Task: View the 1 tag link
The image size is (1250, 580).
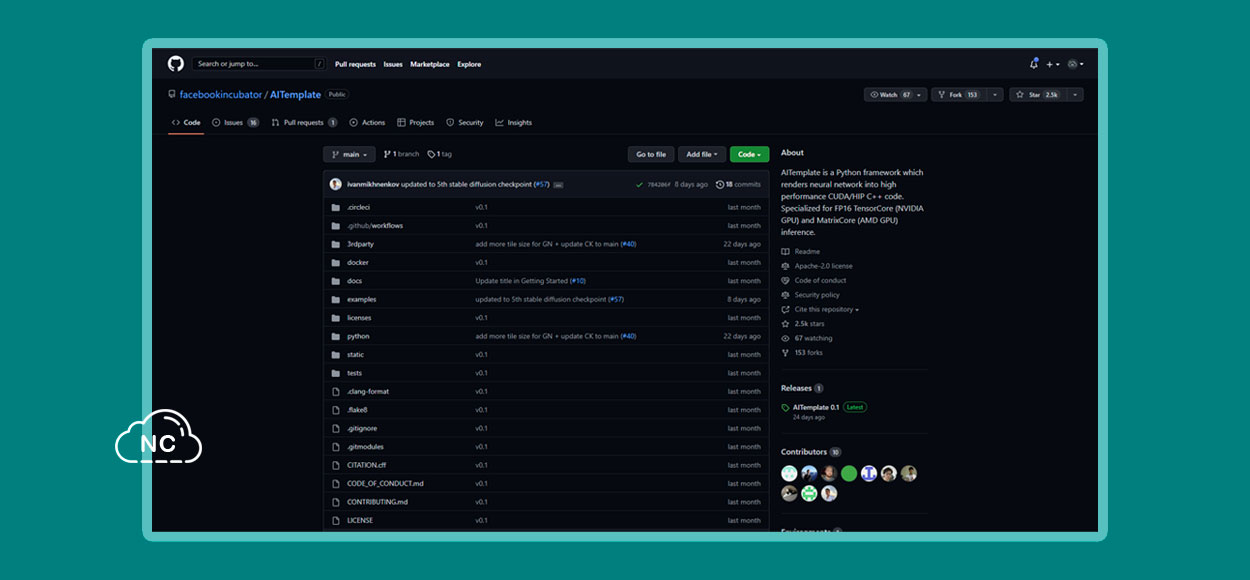Action: (x=440, y=154)
